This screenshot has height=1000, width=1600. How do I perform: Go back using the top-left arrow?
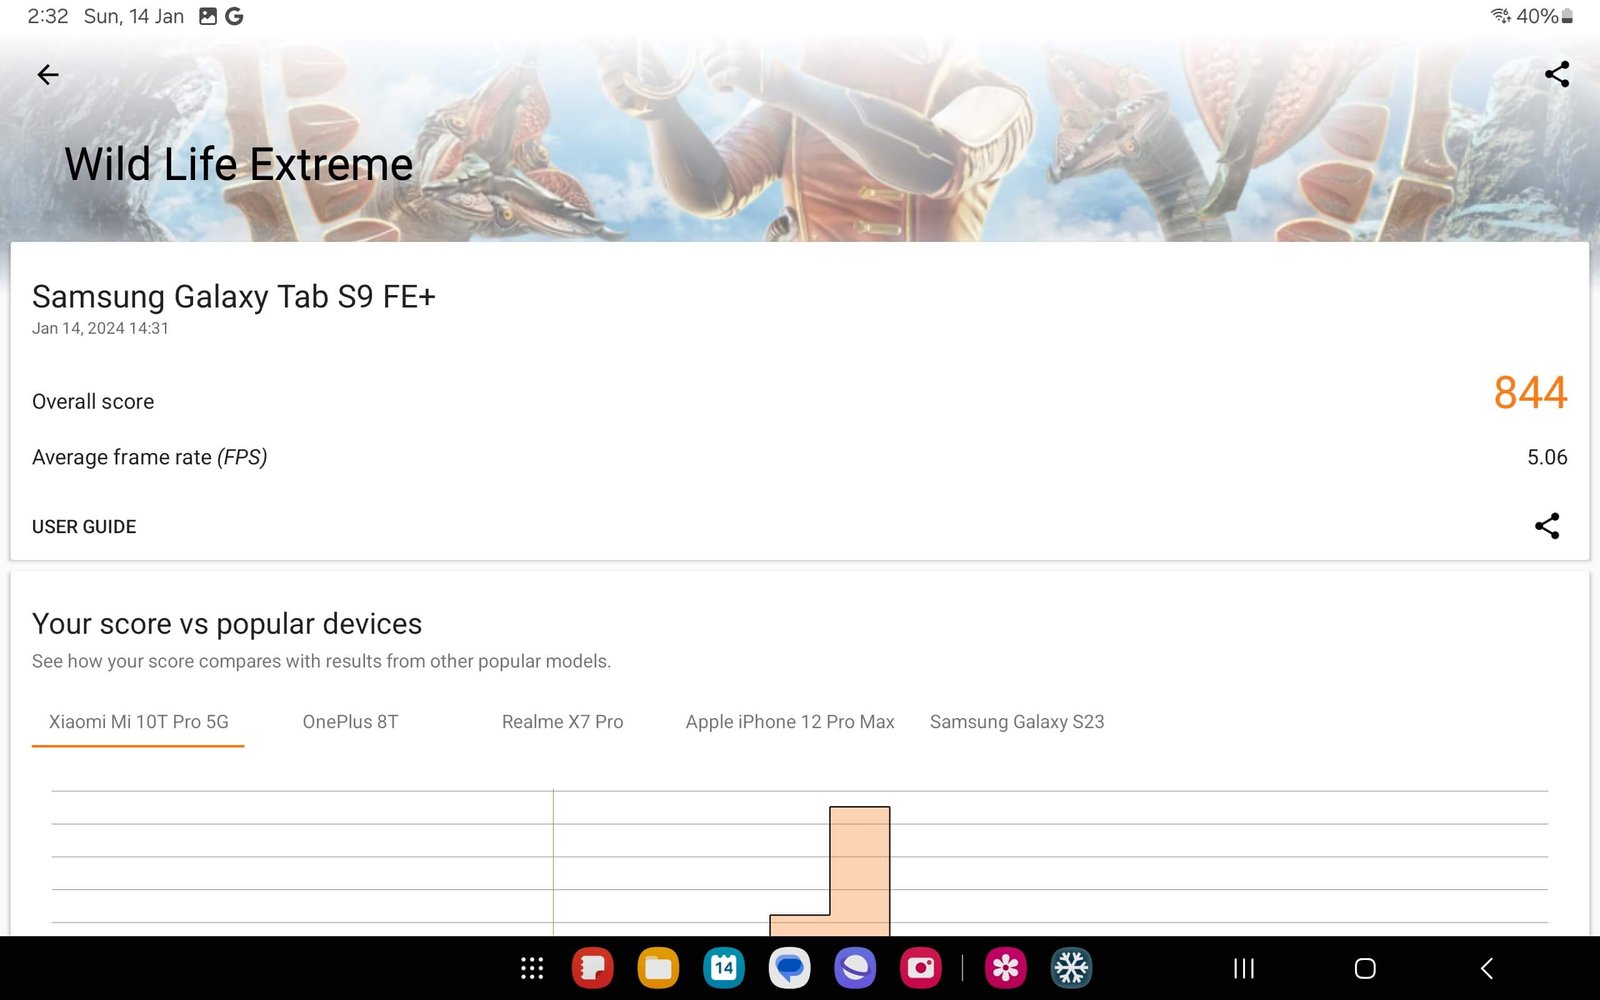(x=47, y=75)
